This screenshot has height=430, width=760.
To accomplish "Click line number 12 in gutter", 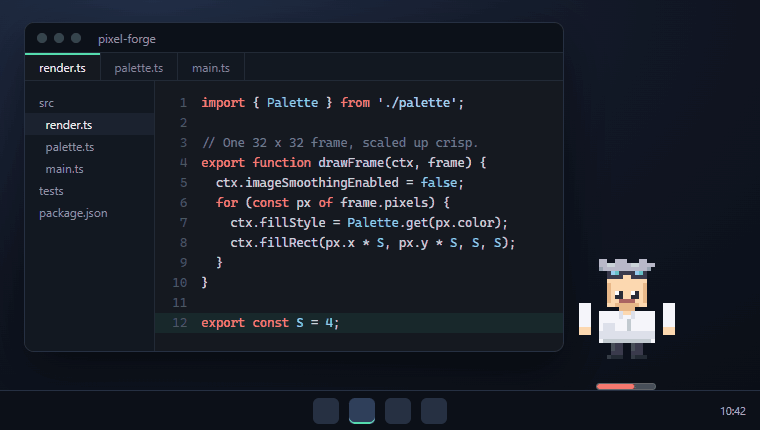I will pos(180,323).
